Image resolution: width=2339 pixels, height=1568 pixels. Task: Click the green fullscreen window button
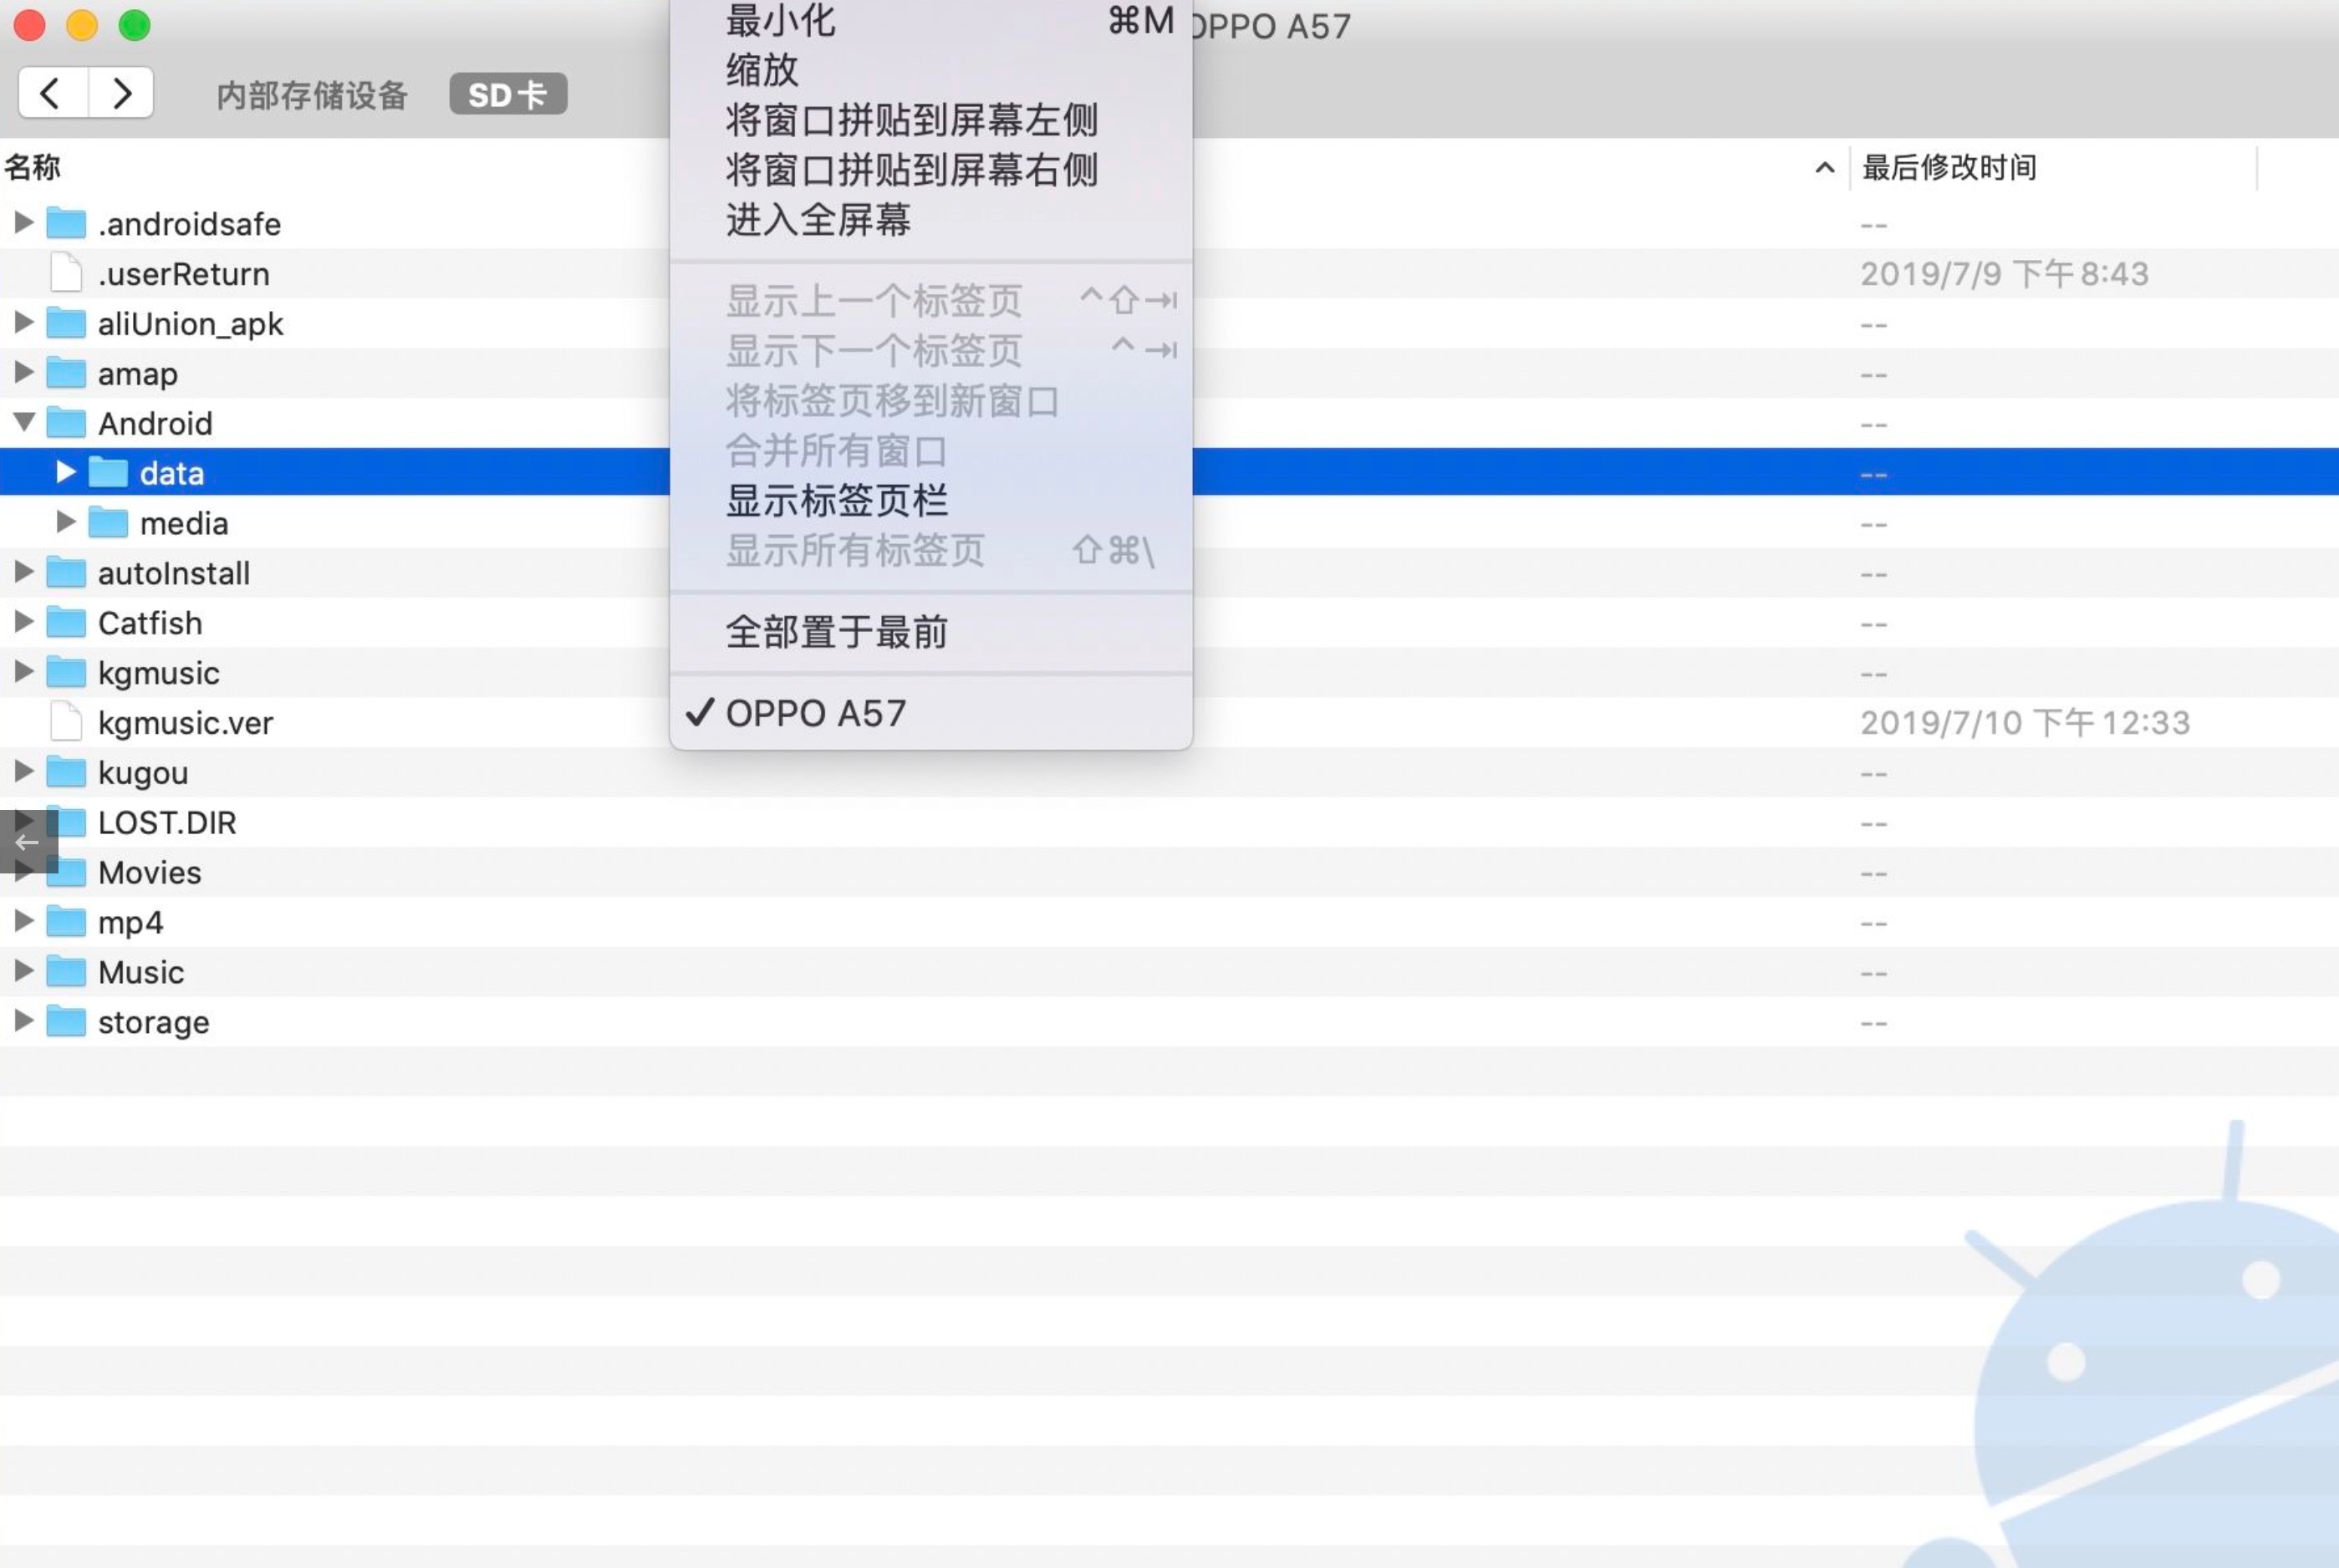click(134, 24)
